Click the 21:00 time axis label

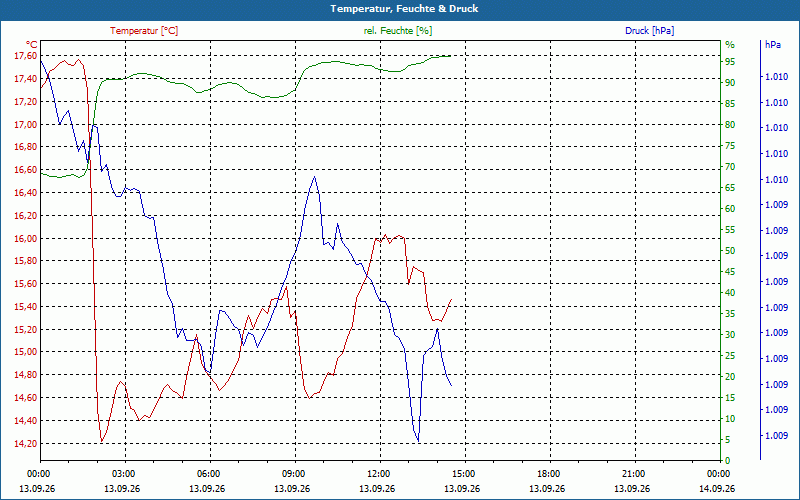pos(633,473)
